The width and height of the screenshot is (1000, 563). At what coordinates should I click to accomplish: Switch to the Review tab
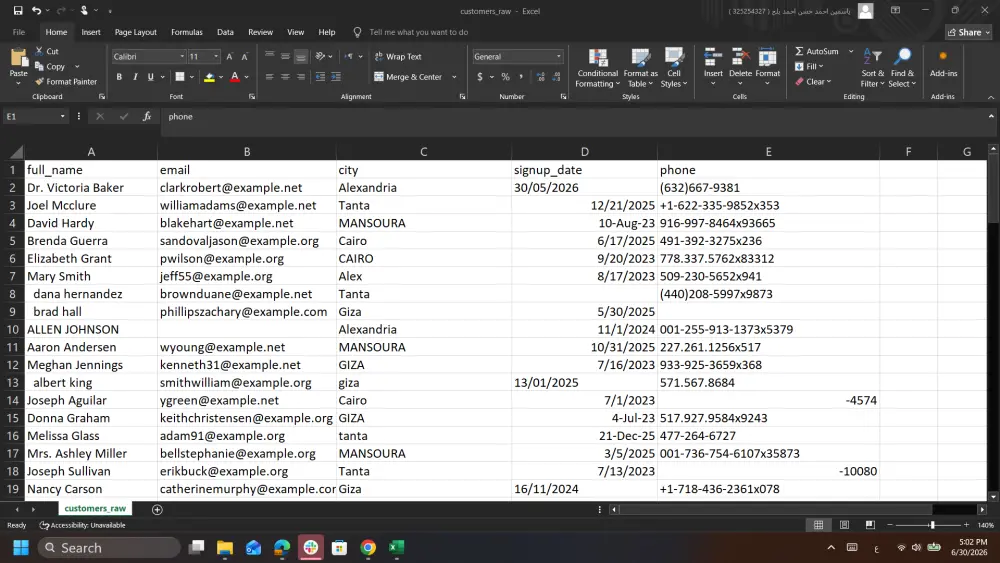tap(260, 32)
